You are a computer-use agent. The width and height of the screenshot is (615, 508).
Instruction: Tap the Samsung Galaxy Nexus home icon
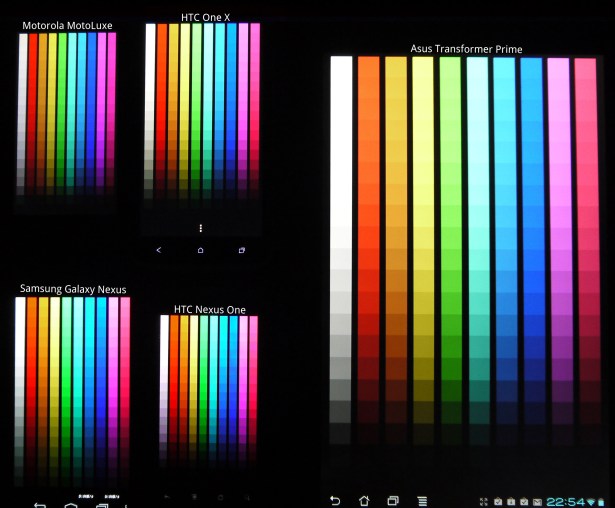[71, 505]
